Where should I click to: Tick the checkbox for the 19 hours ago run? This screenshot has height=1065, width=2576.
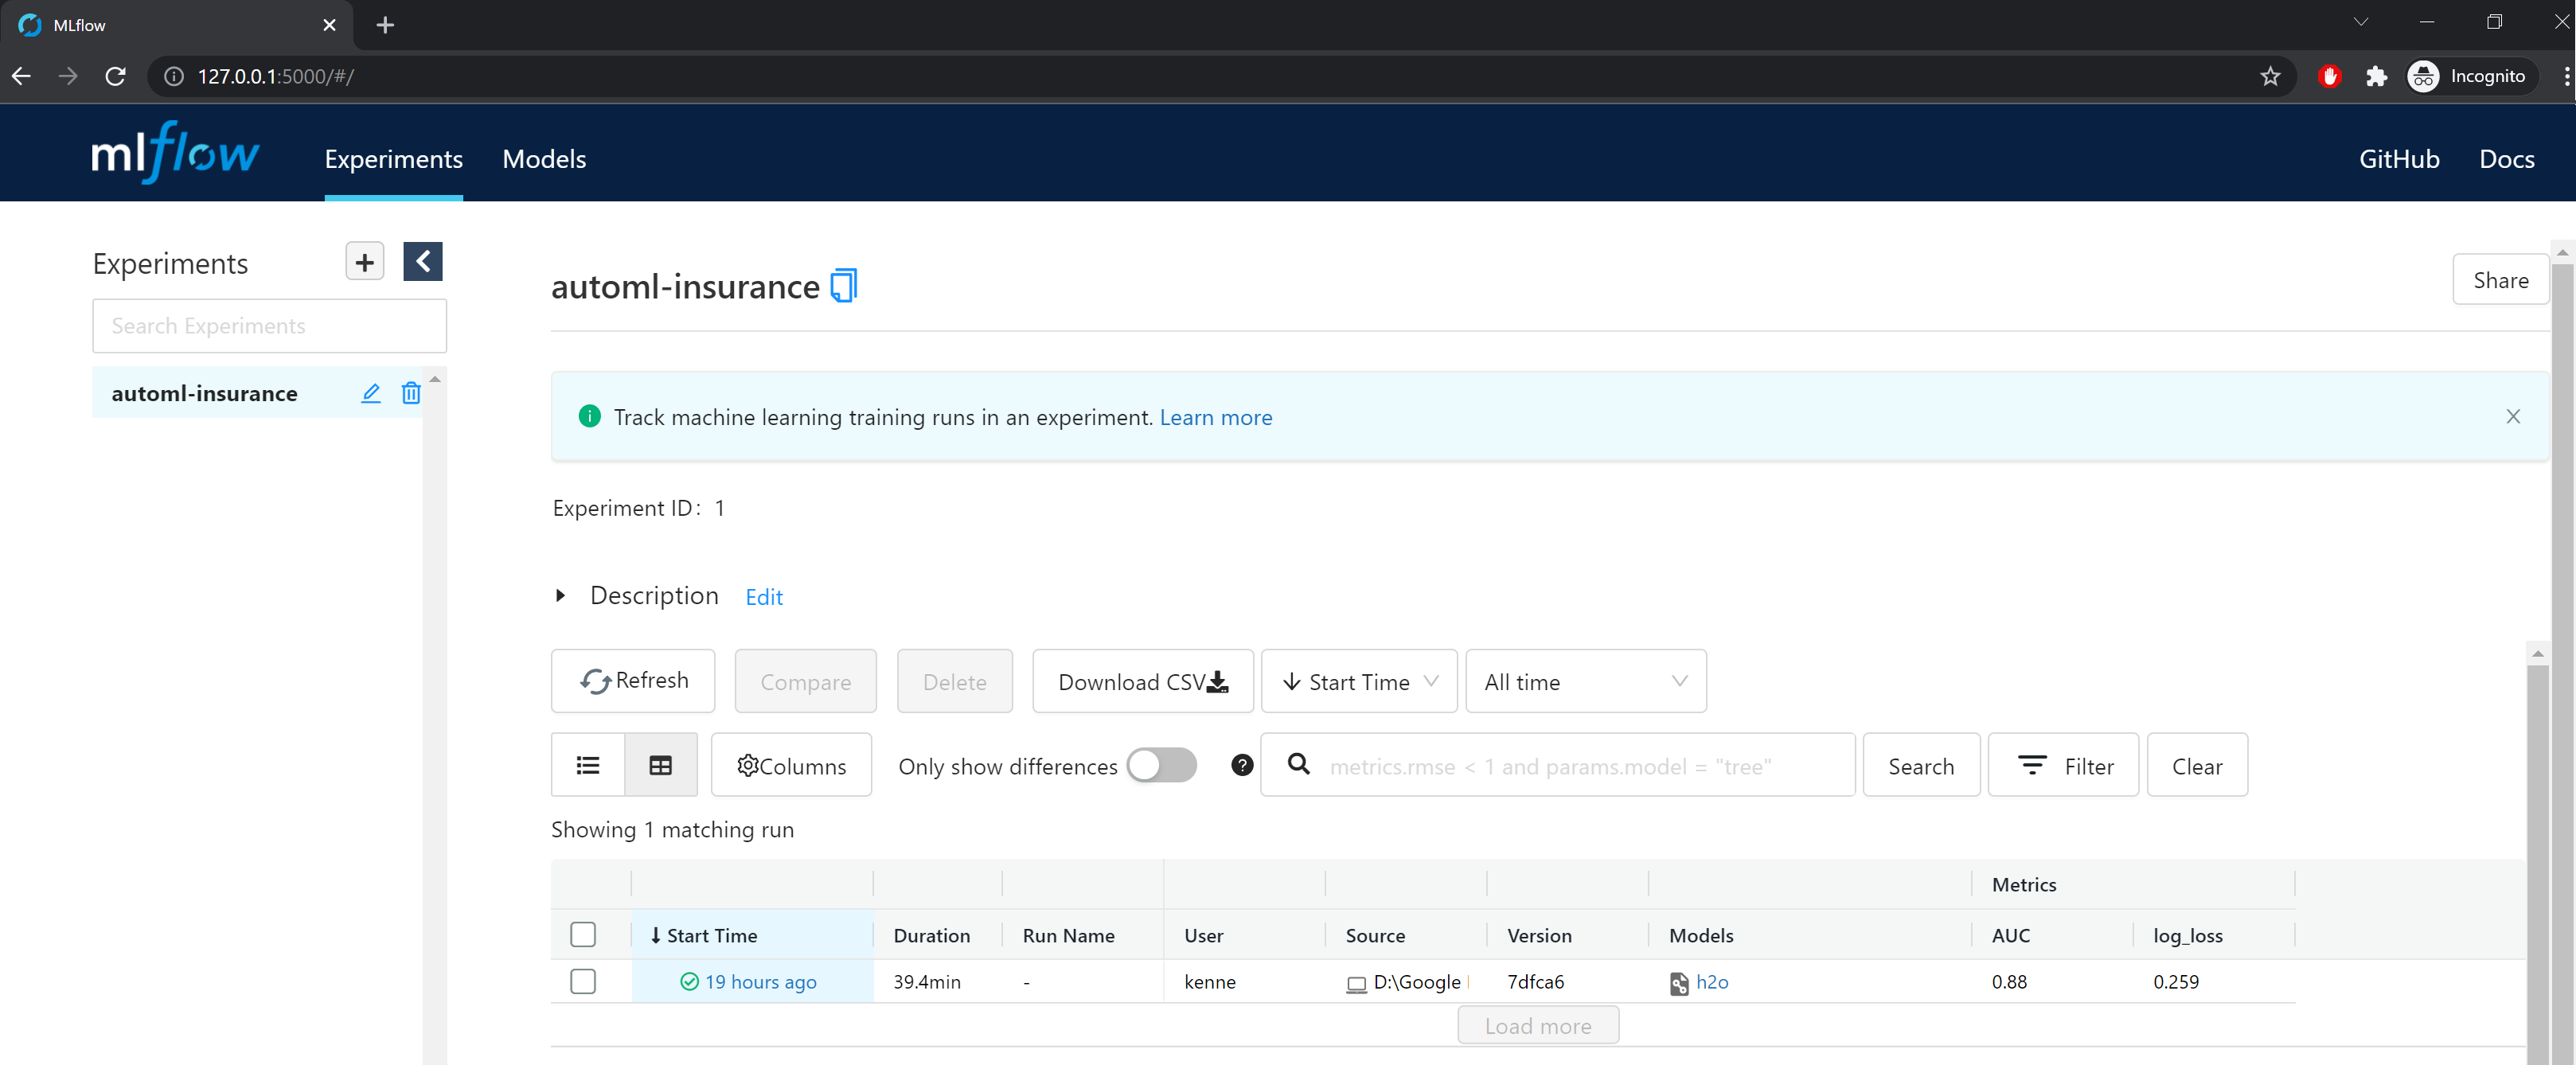(583, 981)
